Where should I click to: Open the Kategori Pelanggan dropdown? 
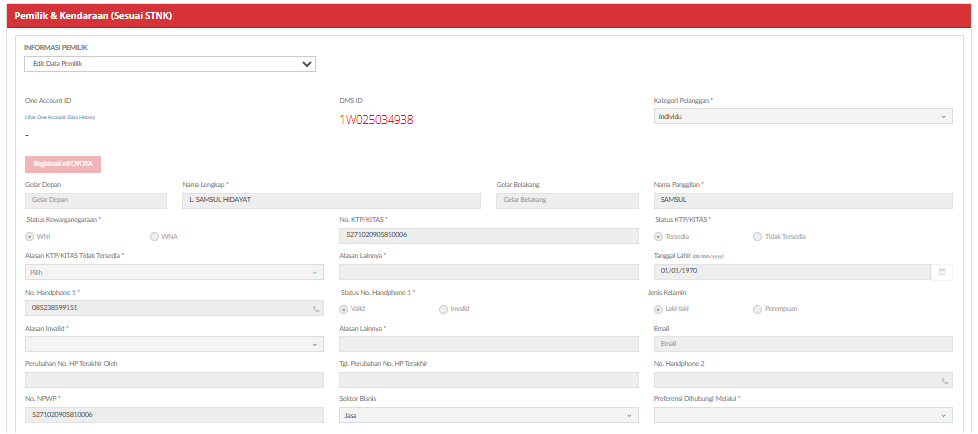[x=803, y=116]
